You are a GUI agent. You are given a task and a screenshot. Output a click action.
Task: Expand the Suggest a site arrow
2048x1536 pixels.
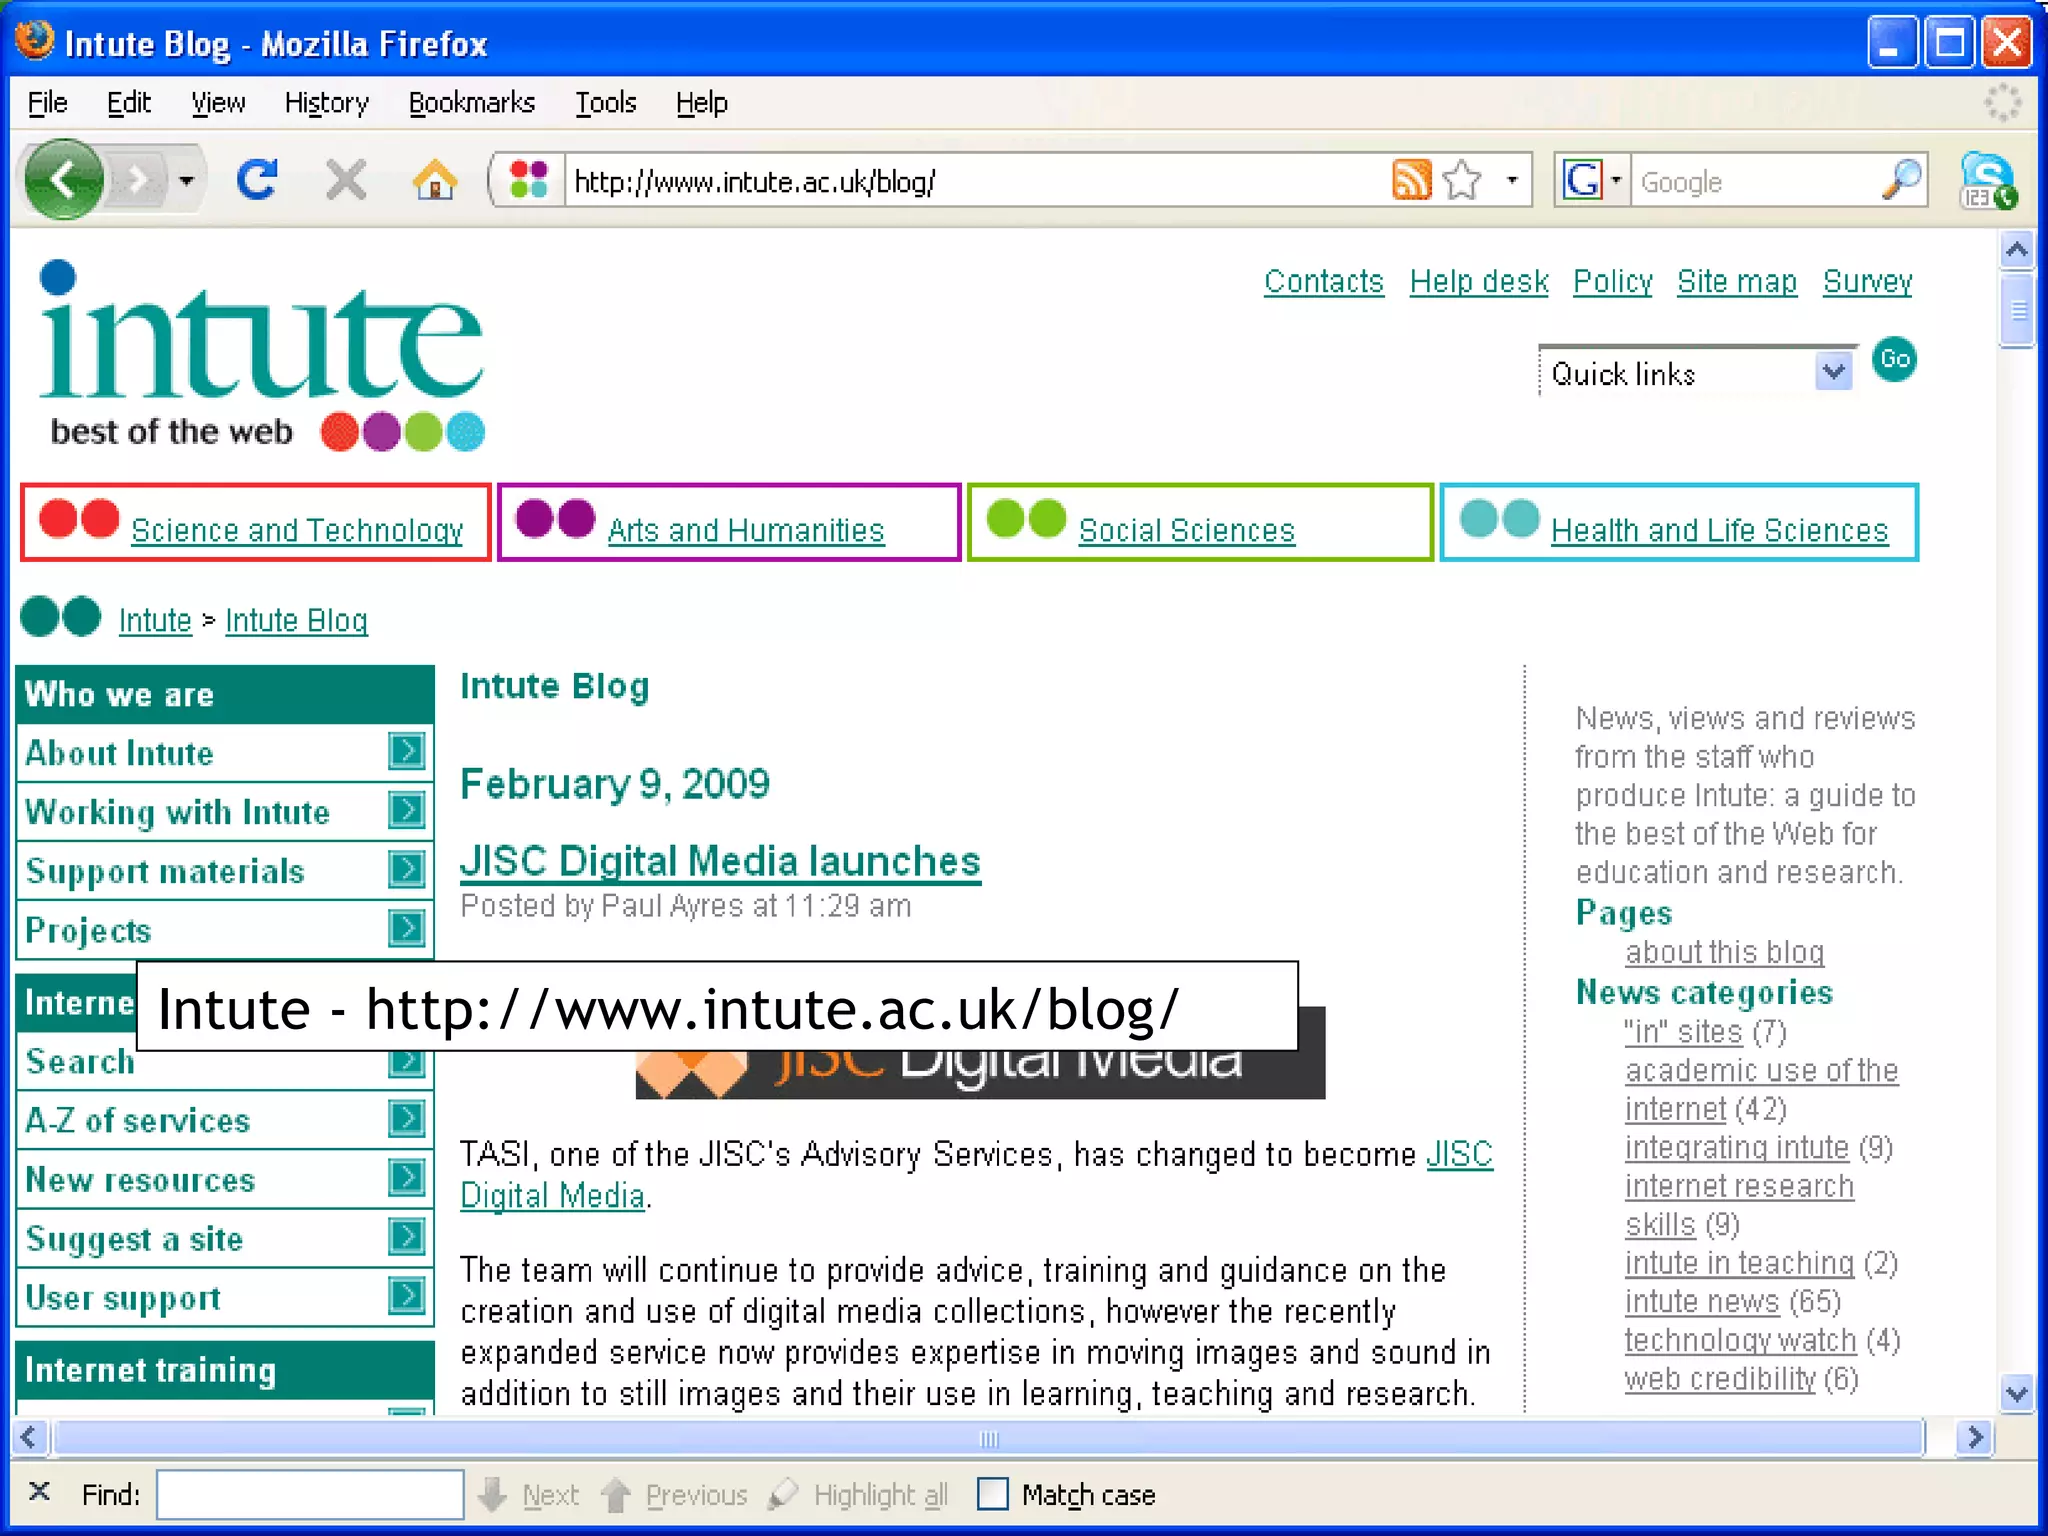click(x=406, y=1237)
